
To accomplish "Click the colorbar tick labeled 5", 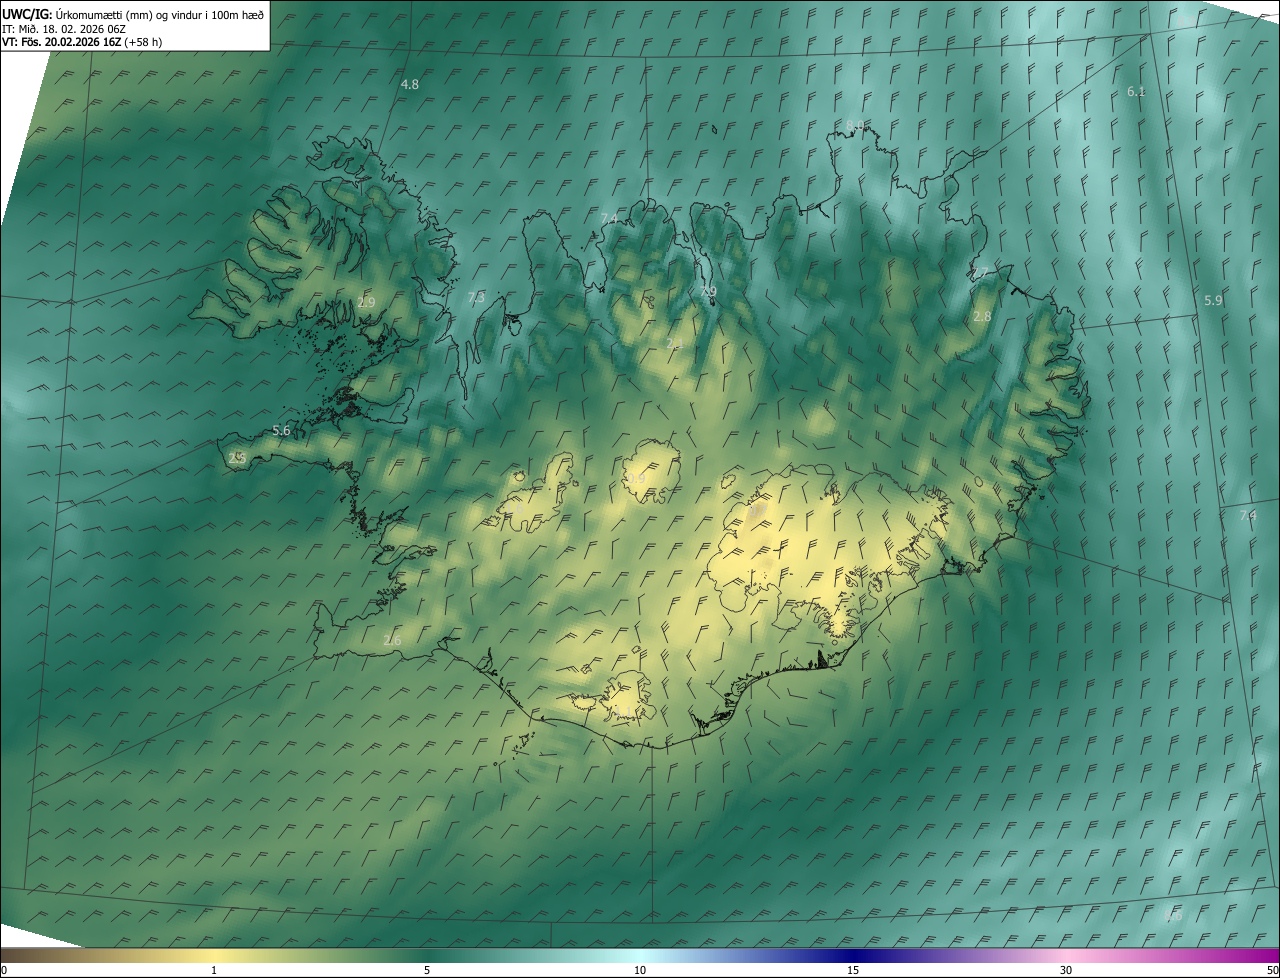I will coord(427,970).
